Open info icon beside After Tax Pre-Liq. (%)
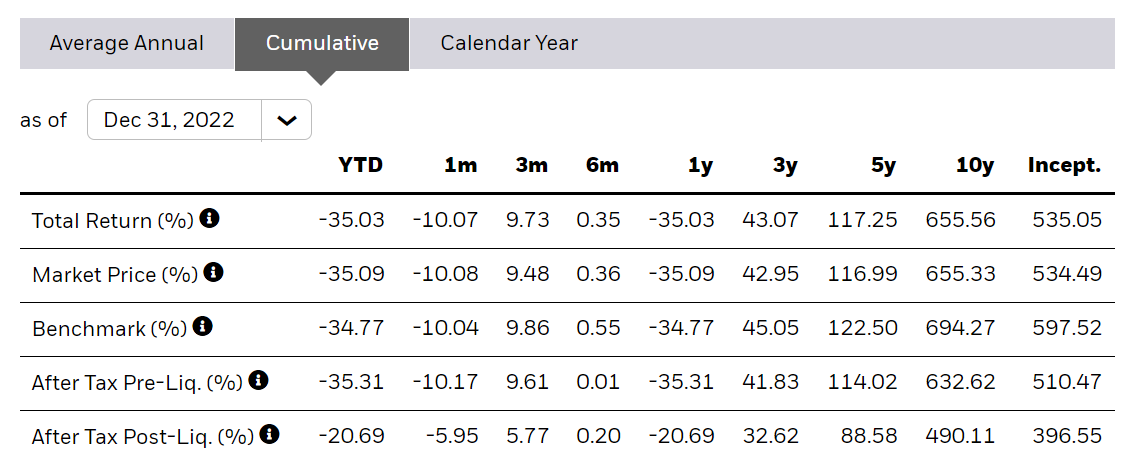The image size is (1146, 453). [259, 380]
